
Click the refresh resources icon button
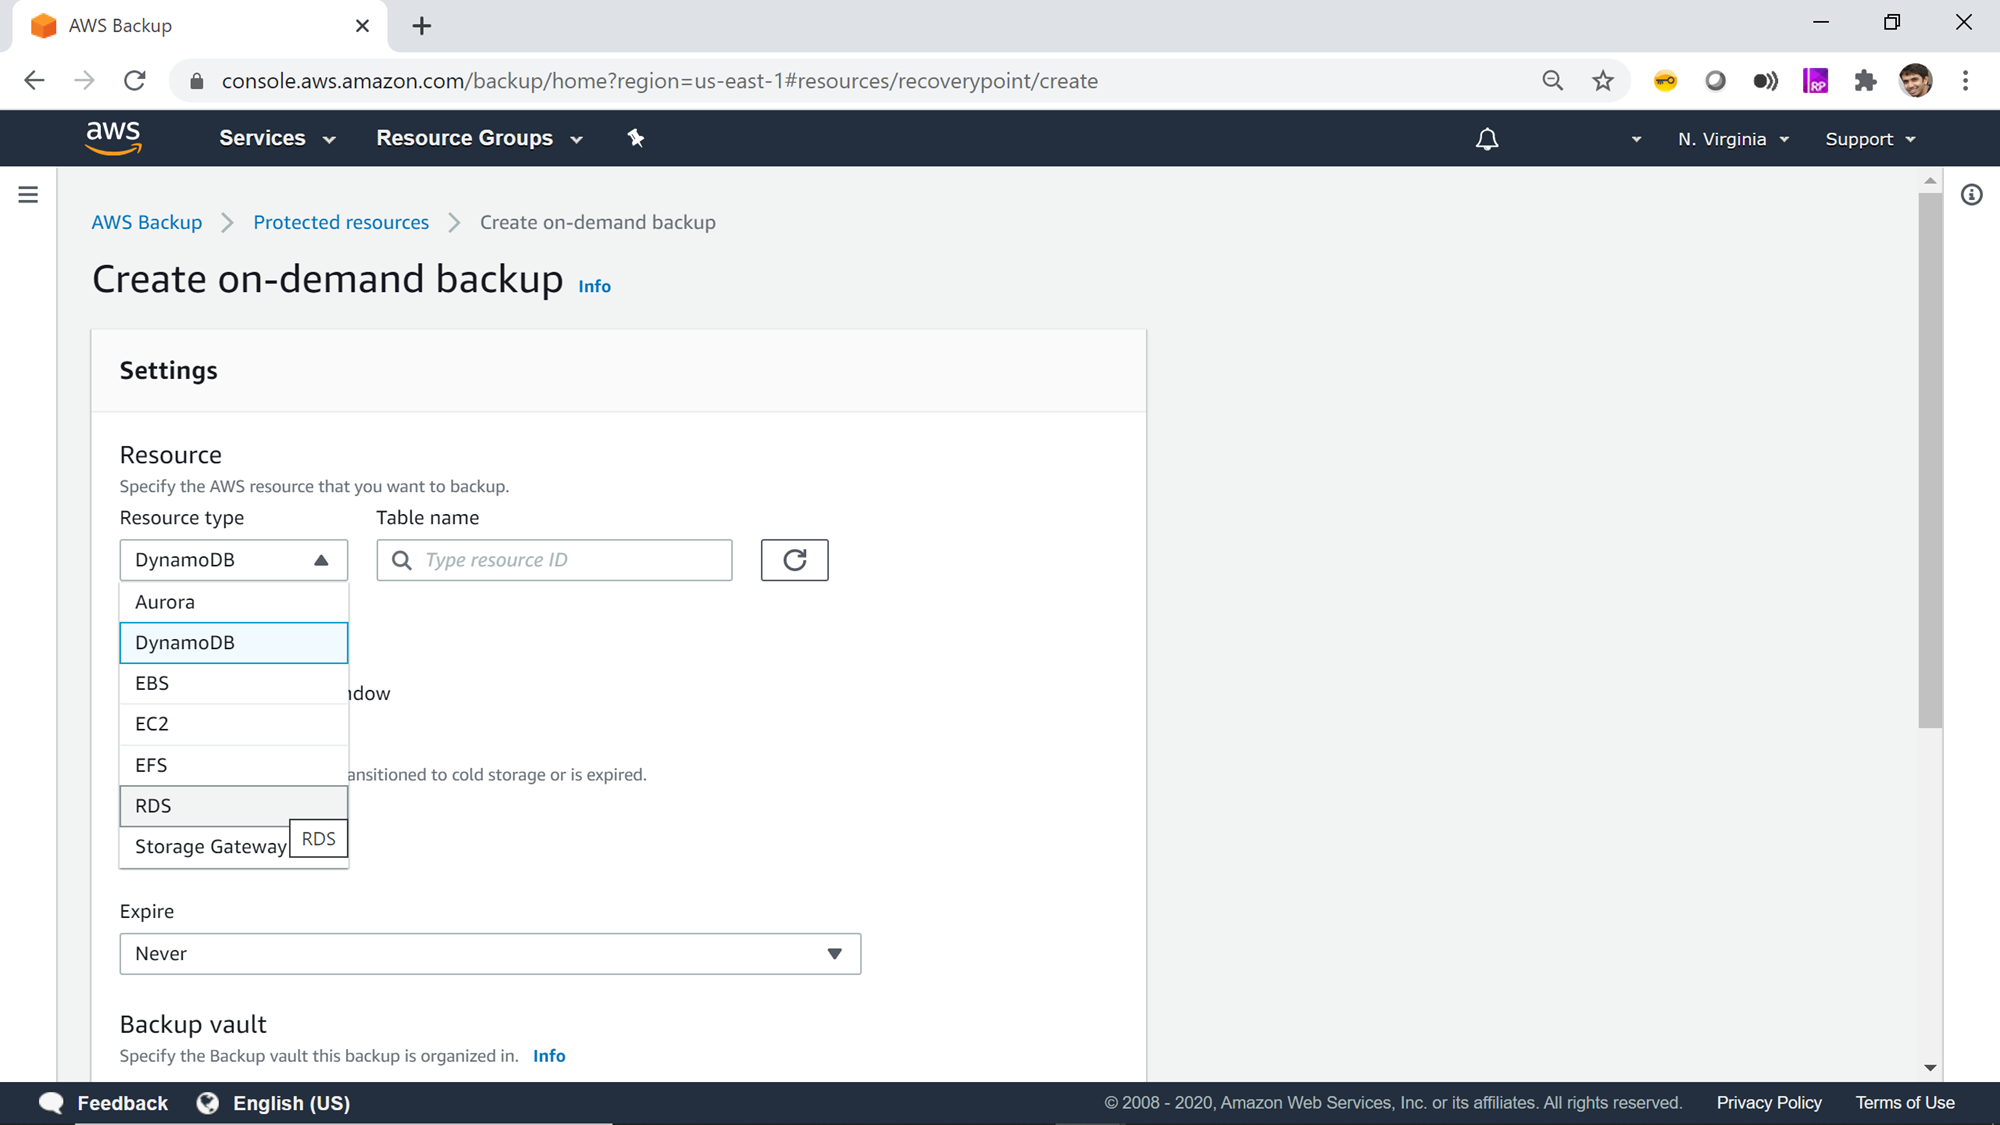pyautogui.click(x=794, y=560)
